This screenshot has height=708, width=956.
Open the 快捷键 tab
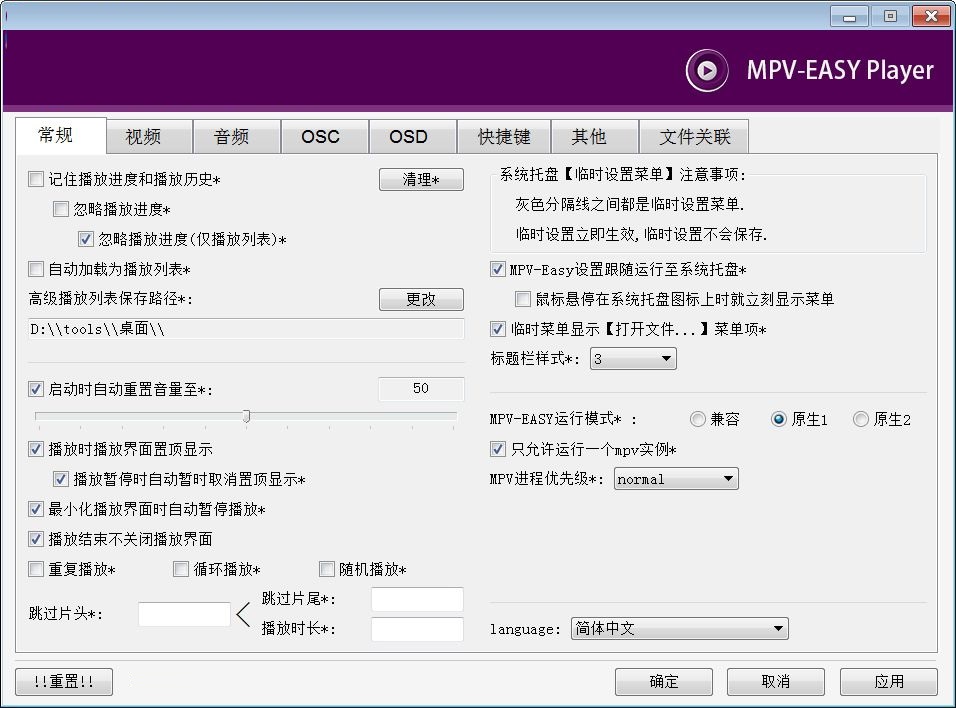coord(504,137)
